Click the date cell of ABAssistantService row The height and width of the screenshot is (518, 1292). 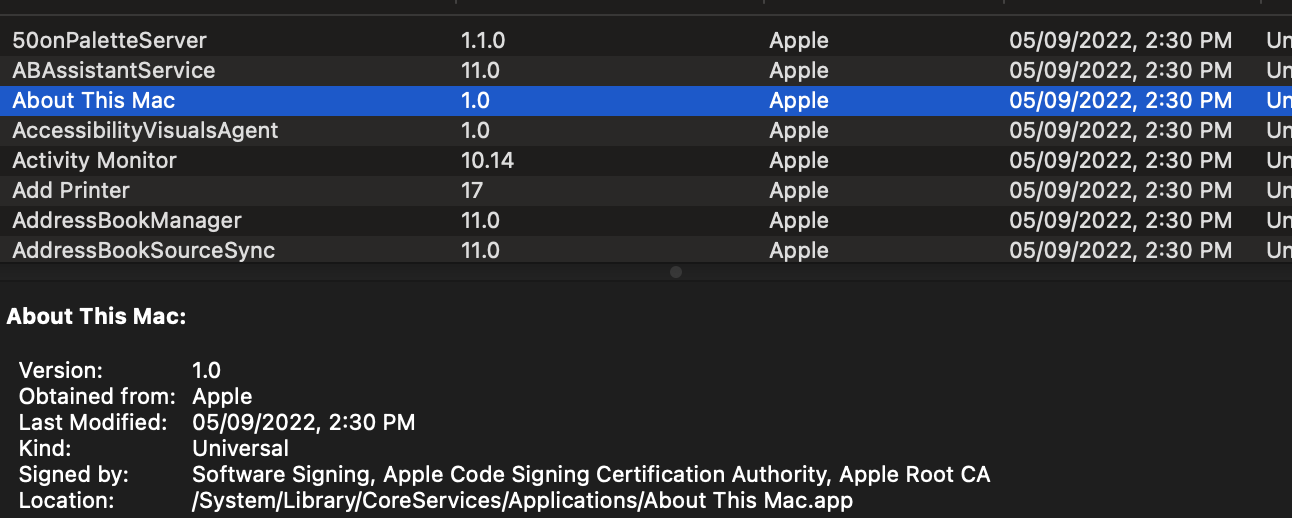[x=1120, y=71]
